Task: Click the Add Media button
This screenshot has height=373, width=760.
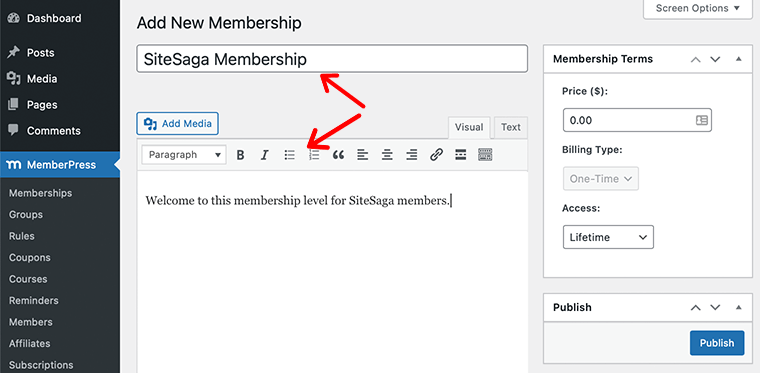Action: tap(178, 124)
